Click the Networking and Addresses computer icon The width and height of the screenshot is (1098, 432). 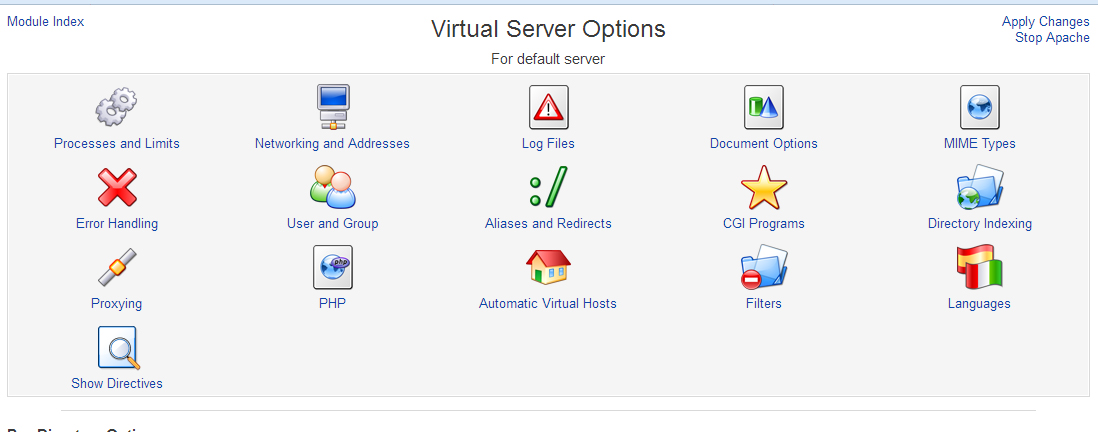[332, 107]
